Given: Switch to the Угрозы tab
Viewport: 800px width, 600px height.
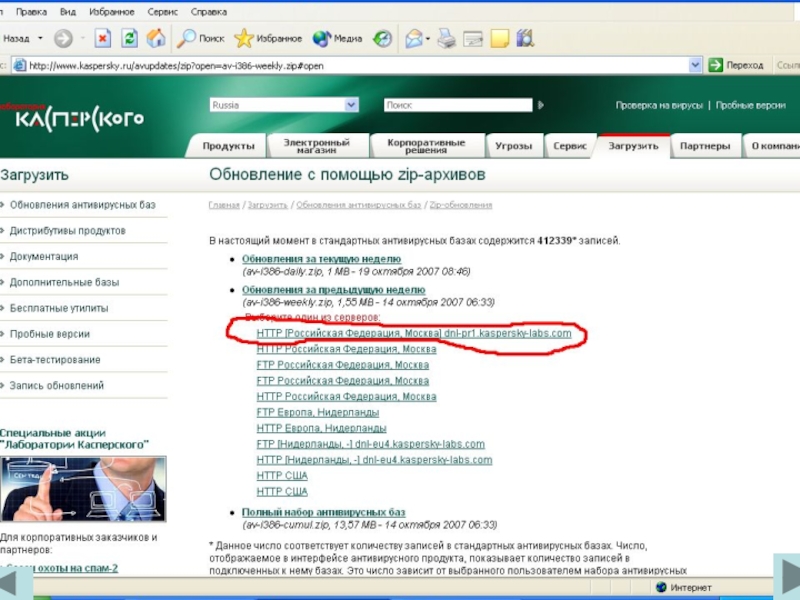Looking at the screenshot, I should 513,146.
